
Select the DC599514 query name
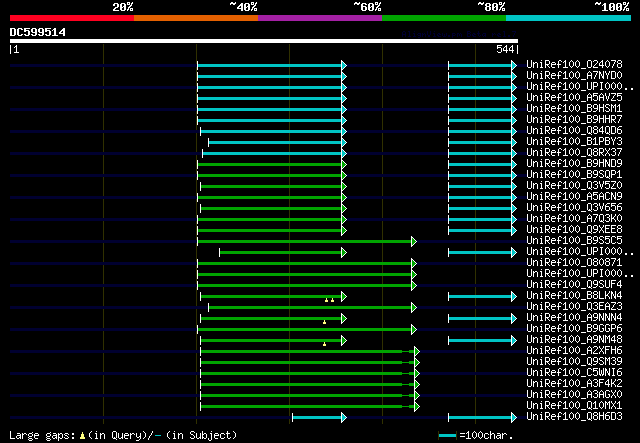point(38,32)
